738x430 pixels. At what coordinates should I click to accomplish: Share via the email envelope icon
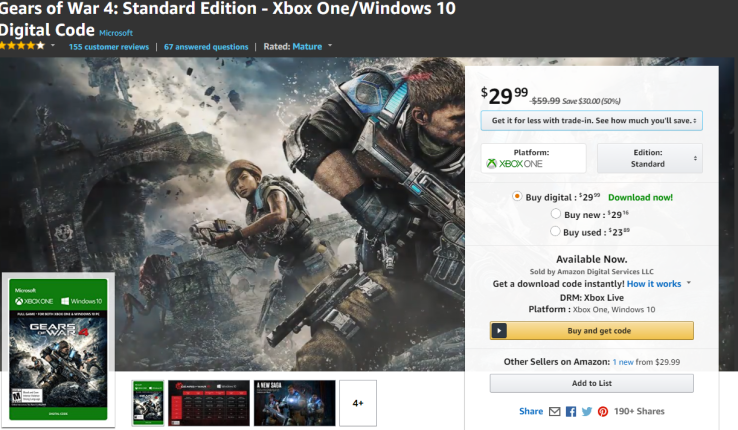tap(555, 412)
